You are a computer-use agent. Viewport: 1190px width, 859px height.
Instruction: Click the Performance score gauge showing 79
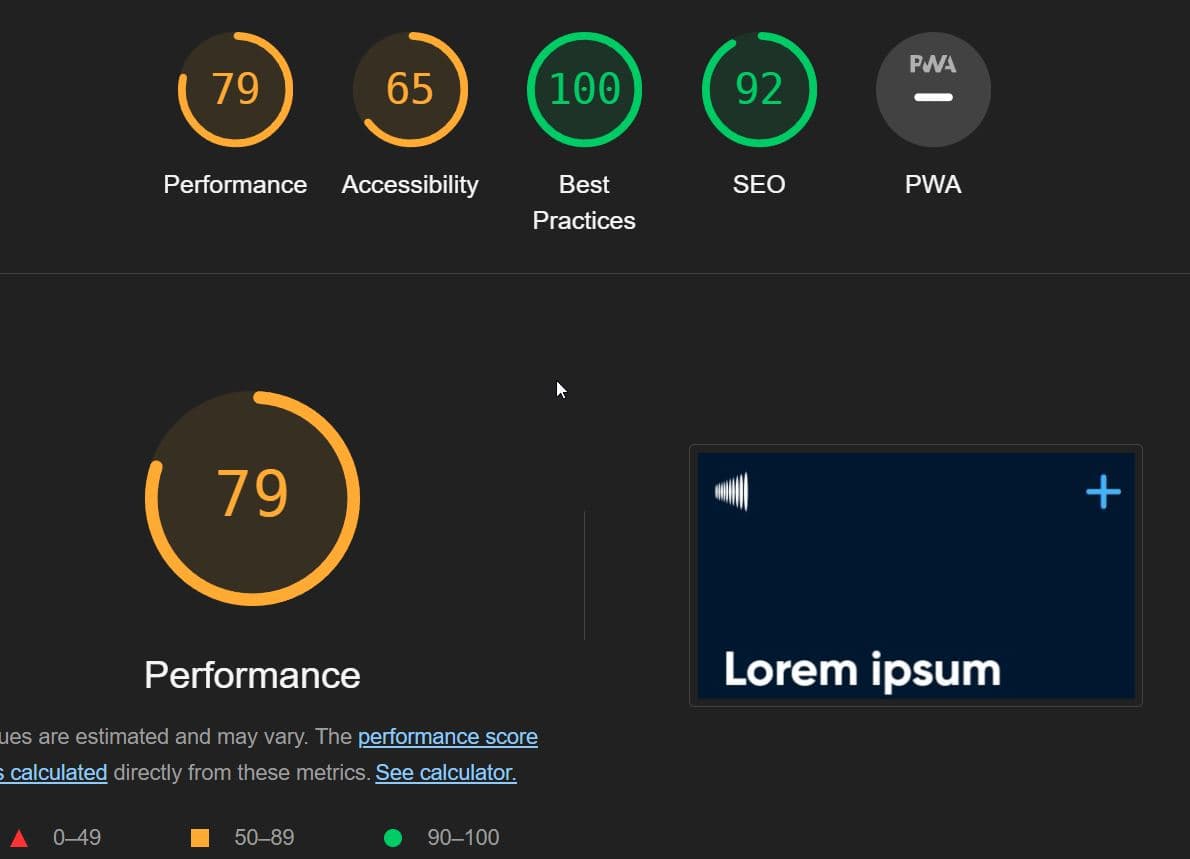pos(235,88)
